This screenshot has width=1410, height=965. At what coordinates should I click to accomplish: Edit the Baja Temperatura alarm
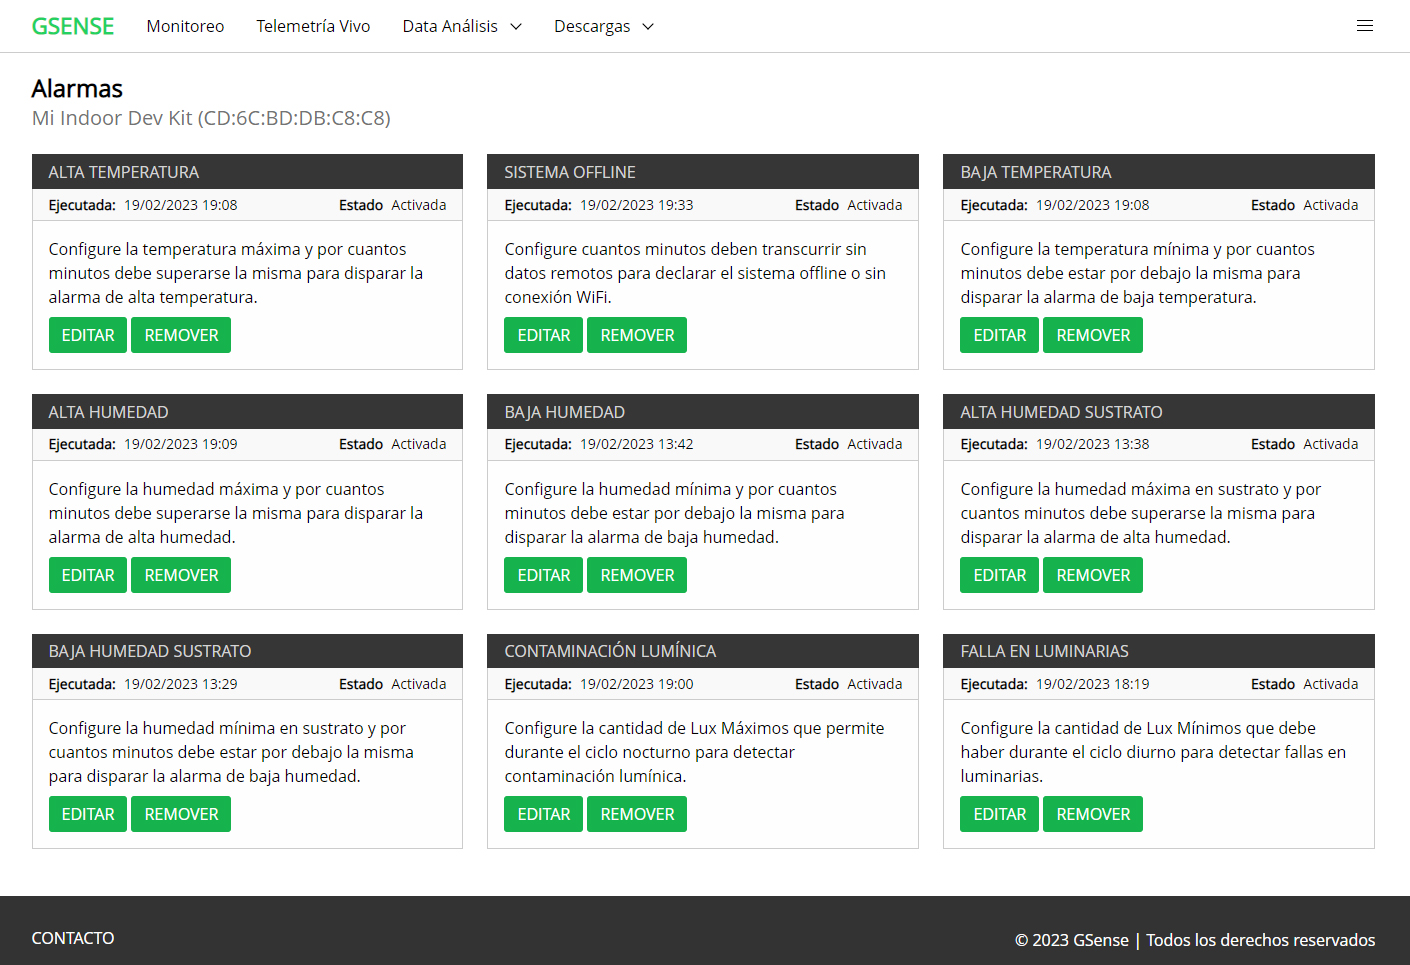999,335
